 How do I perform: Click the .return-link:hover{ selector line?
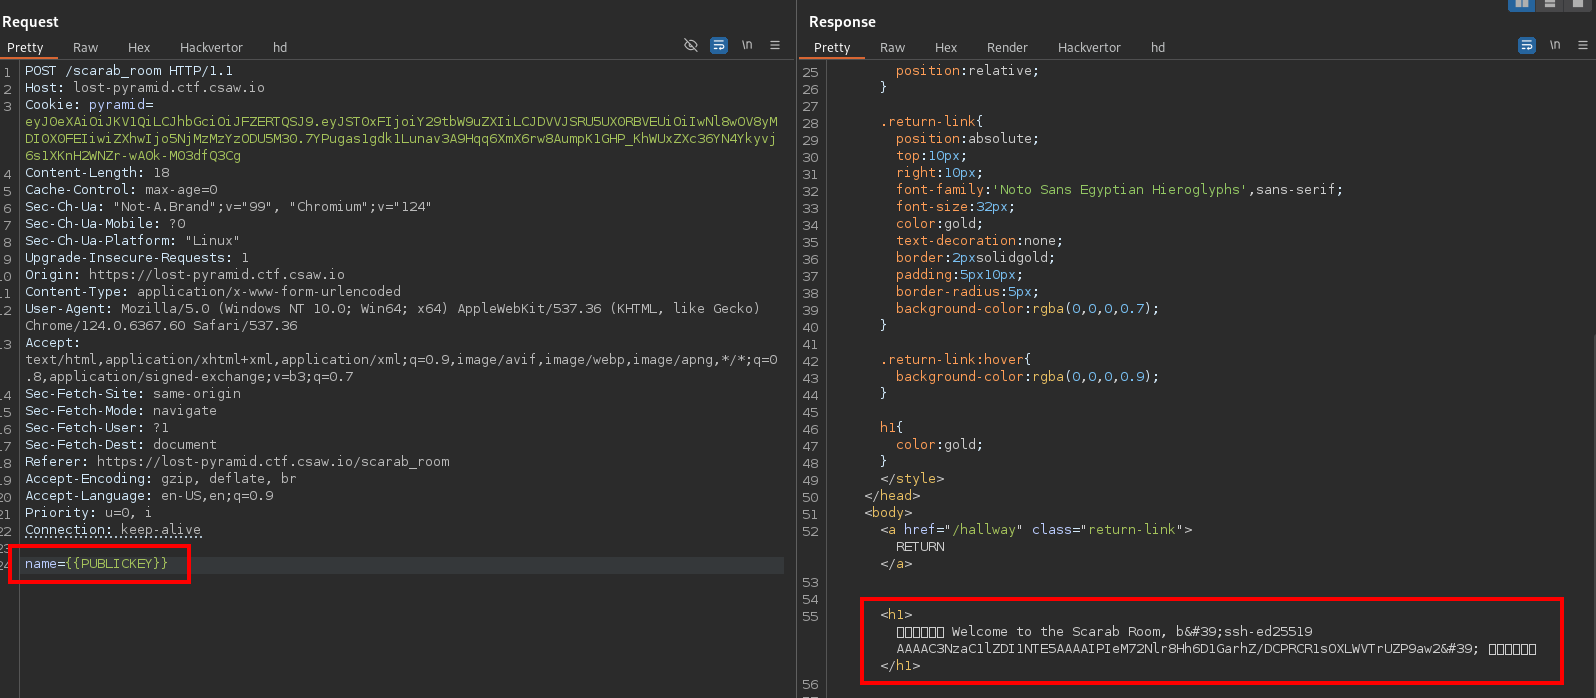(955, 360)
